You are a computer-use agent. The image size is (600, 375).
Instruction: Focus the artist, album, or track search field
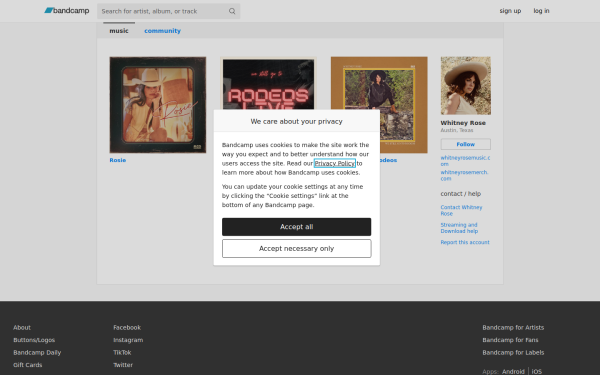coord(168,11)
